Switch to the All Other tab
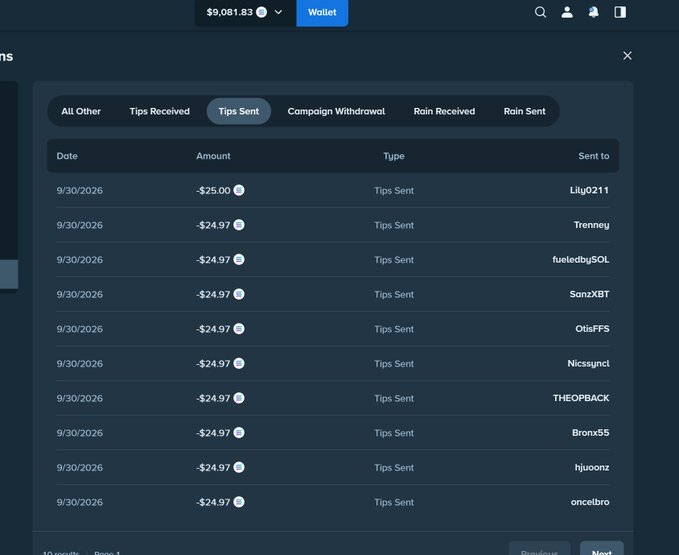Screen dimensions: 679x555 click(81, 111)
